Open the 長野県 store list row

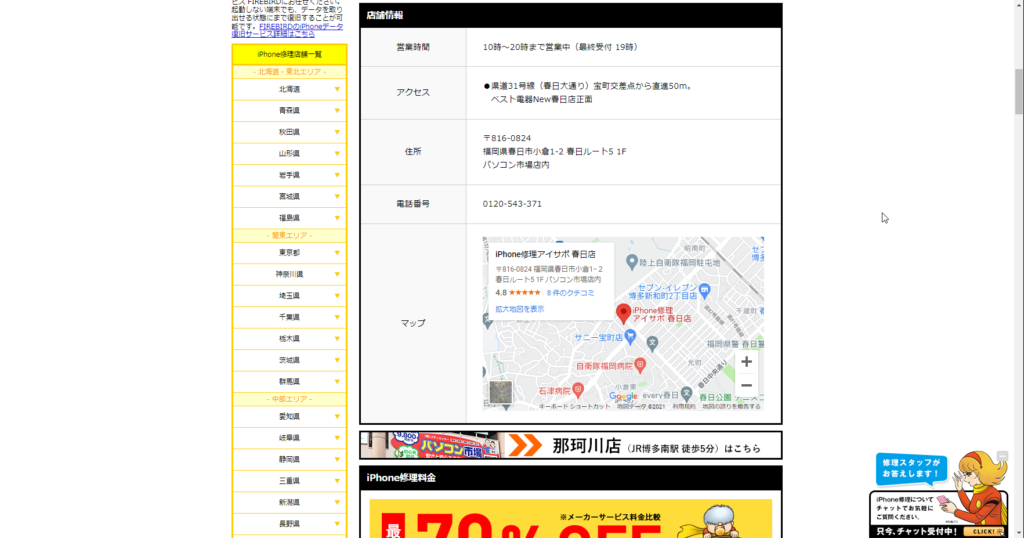click(x=289, y=524)
